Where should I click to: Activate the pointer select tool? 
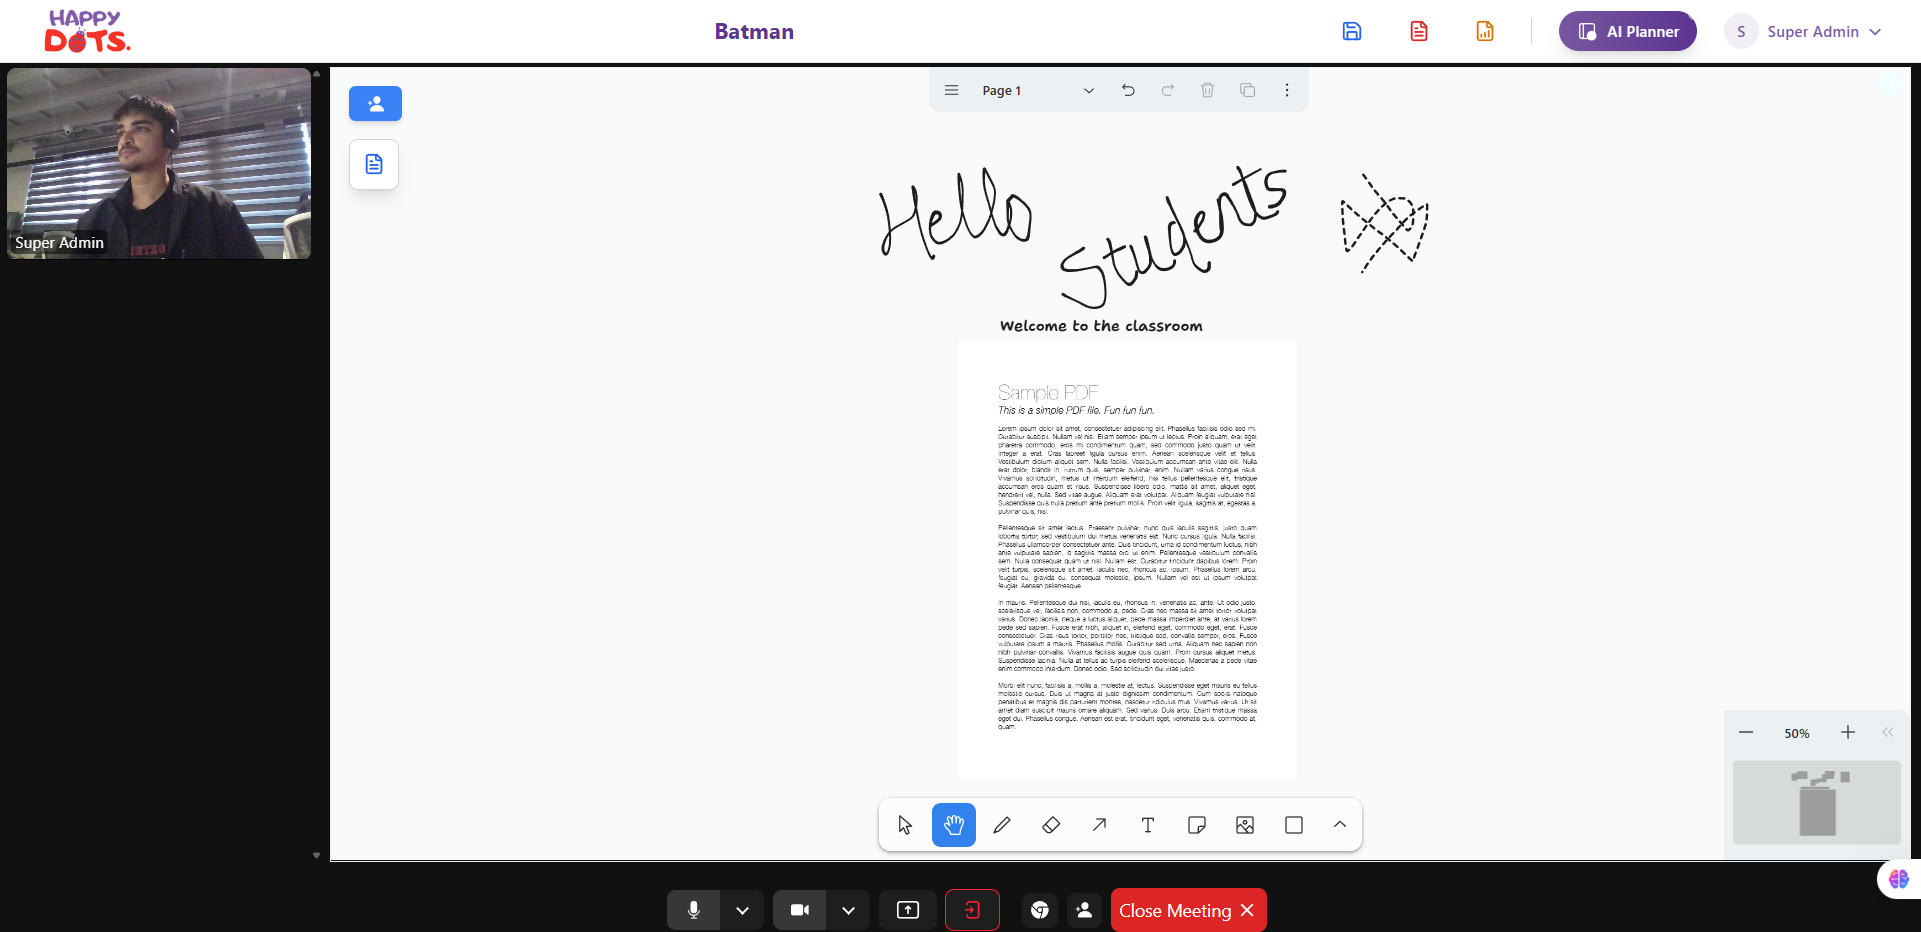[905, 825]
